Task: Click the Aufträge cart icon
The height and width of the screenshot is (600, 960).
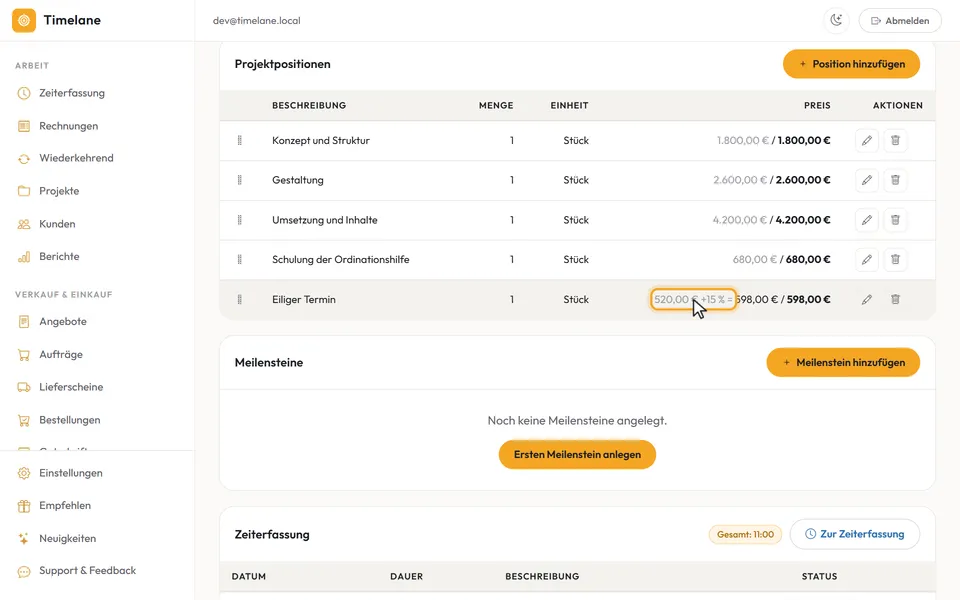Action: coord(24,354)
